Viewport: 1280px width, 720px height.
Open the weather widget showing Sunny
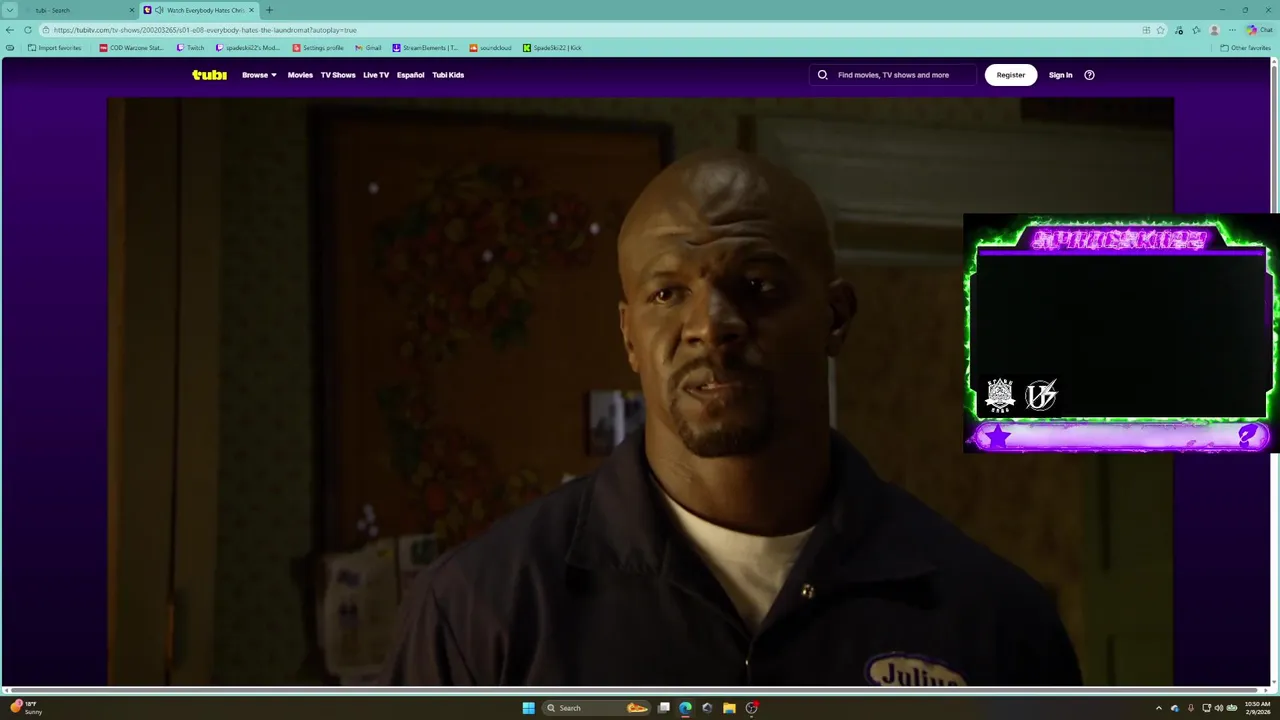click(27, 708)
